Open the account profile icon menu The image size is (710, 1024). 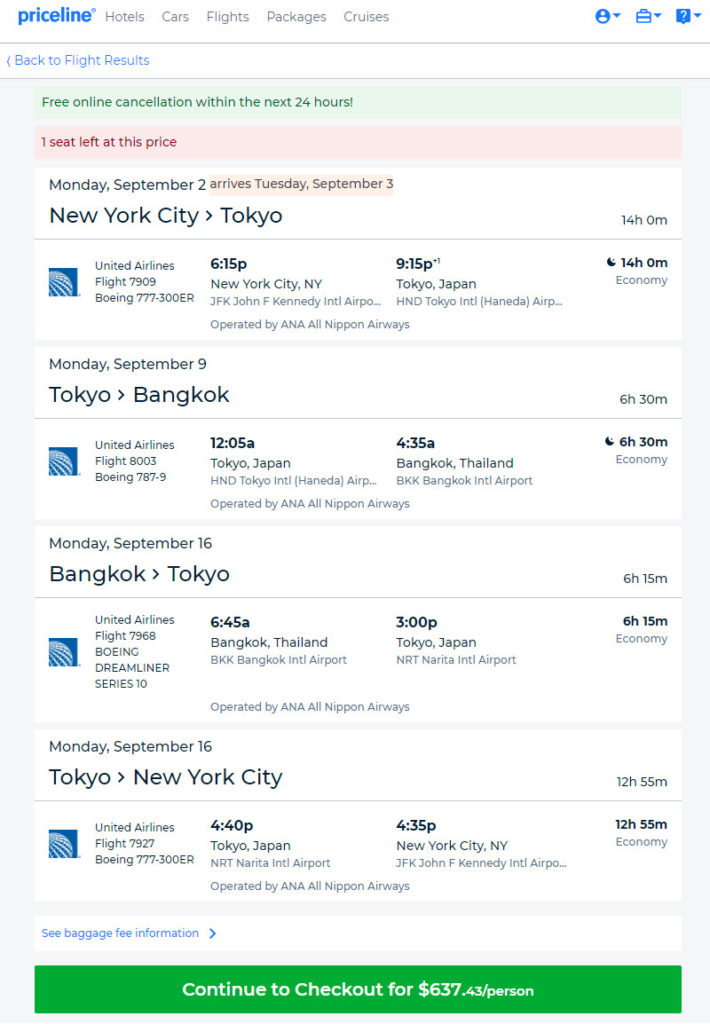607,16
